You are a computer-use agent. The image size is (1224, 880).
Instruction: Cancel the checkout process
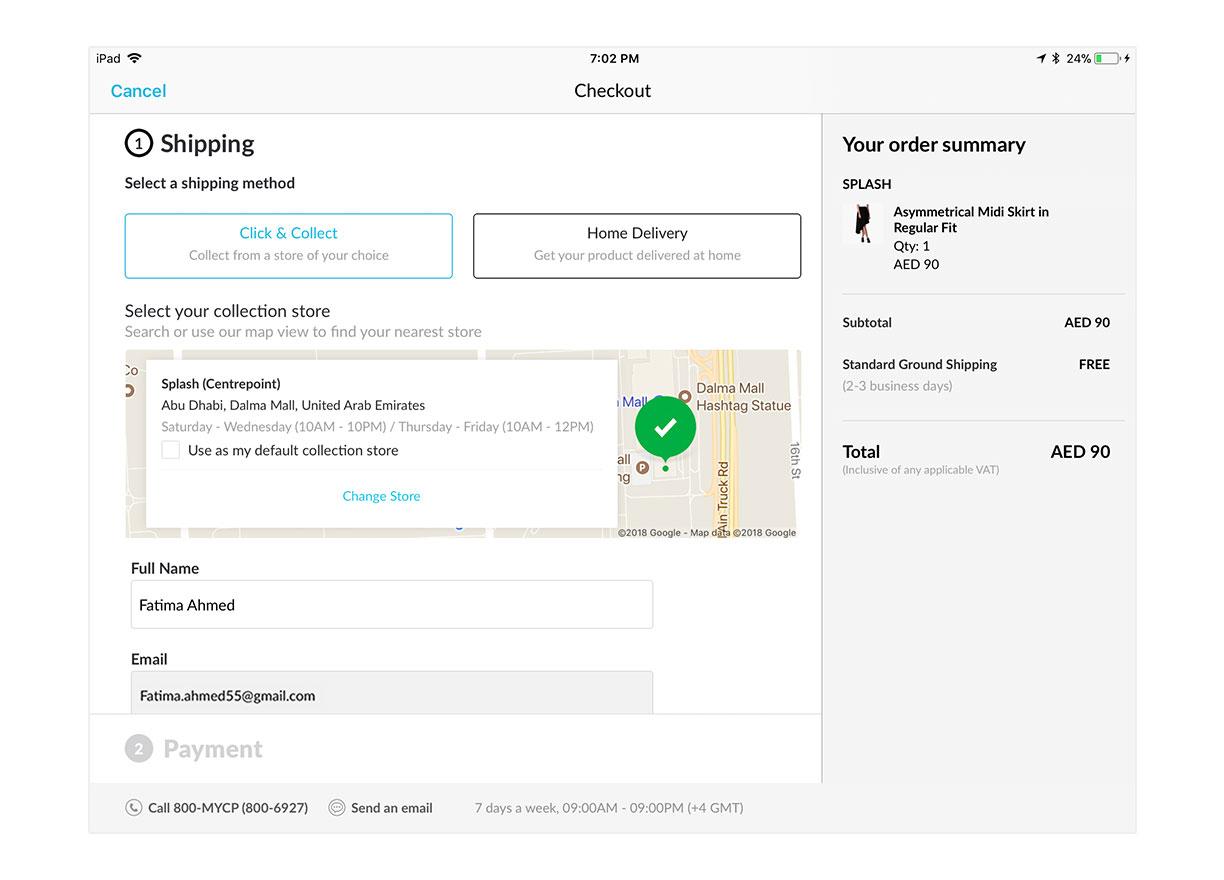coord(138,91)
